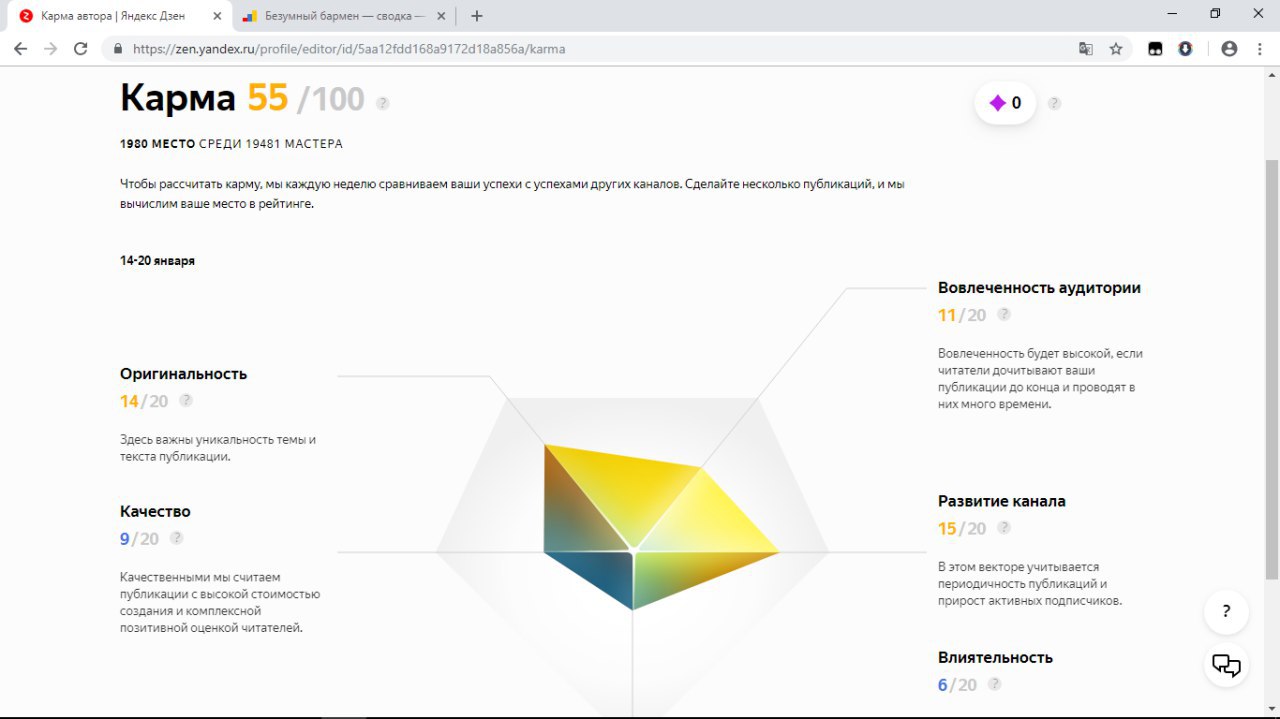Open the purple diamond points badge
The height and width of the screenshot is (719, 1280).
click(1005, 103)
